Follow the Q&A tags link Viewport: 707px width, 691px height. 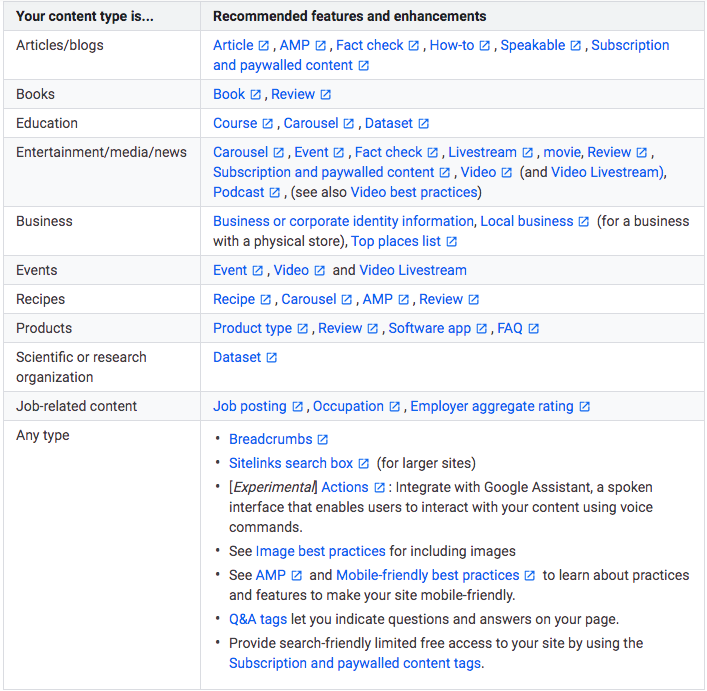point(258,619)
